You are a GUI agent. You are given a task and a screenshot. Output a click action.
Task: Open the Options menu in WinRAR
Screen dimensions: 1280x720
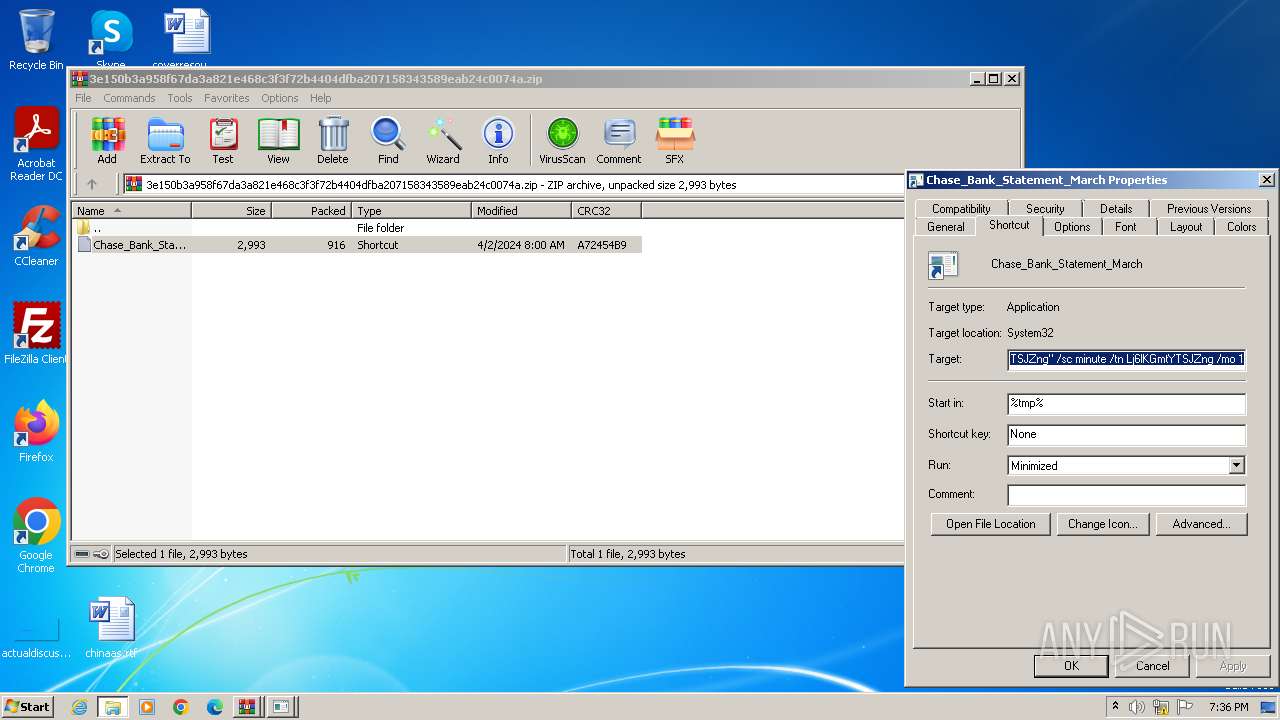coord(280,98)
